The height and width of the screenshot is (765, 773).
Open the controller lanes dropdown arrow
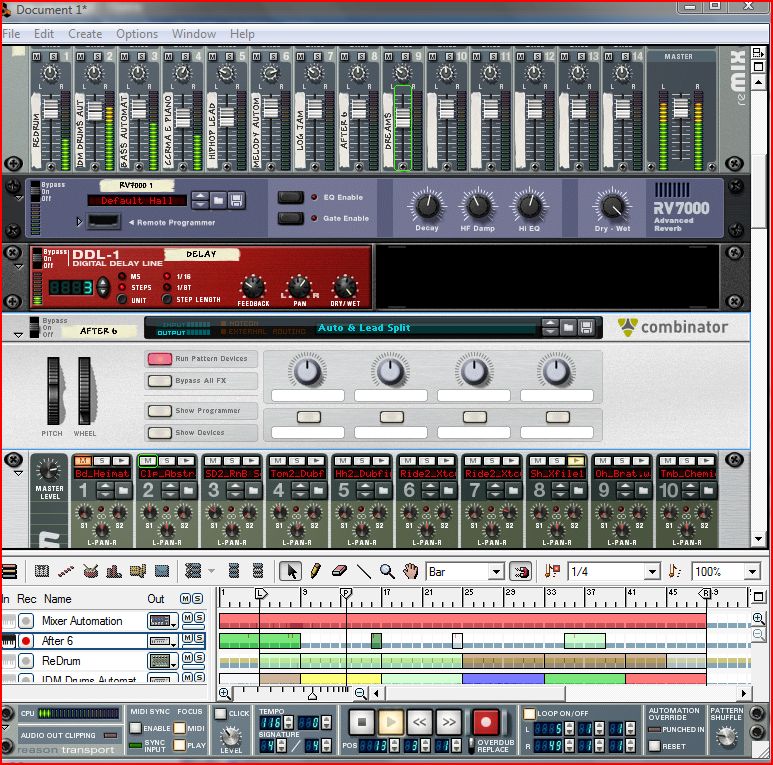tap(211, 571)
